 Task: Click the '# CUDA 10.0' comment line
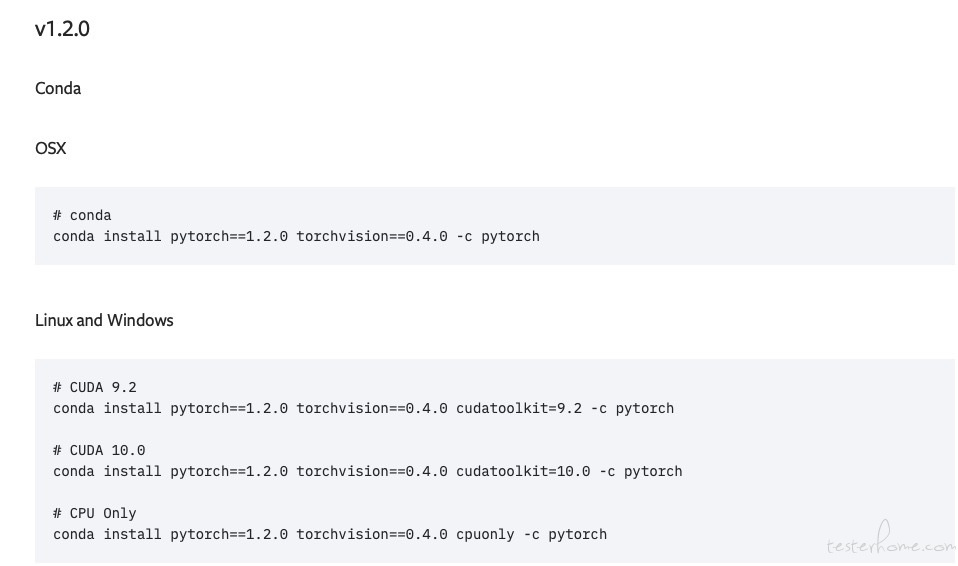tap(99, 450)
